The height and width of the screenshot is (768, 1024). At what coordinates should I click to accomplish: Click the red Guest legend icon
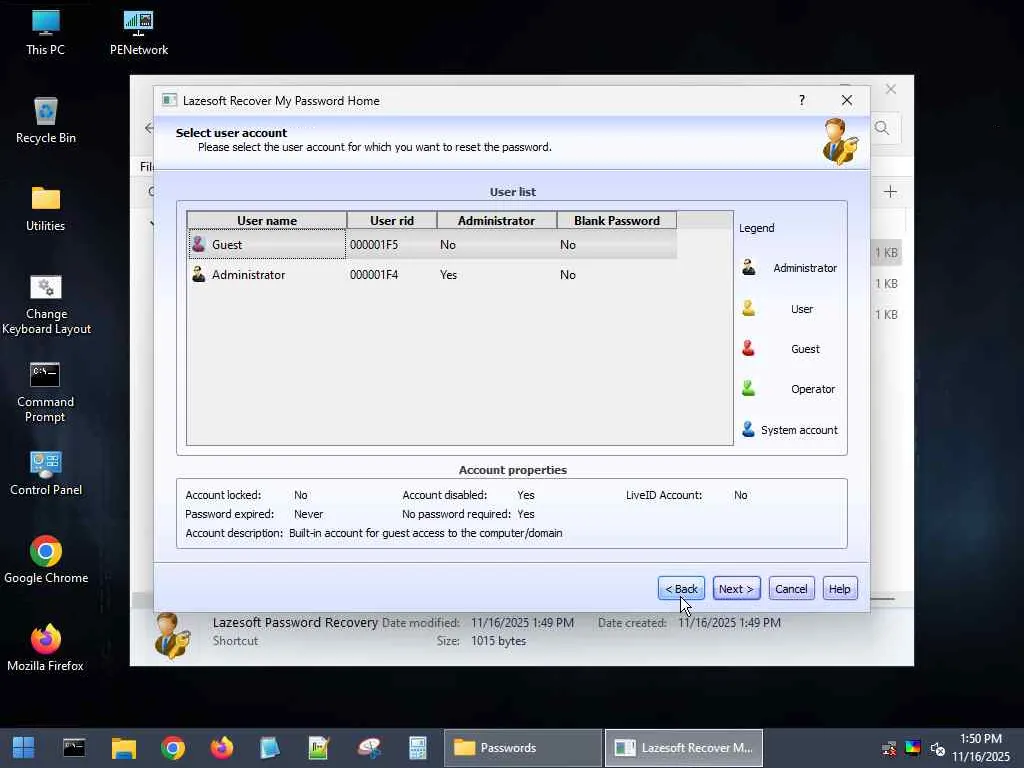(x=748, y=348)
